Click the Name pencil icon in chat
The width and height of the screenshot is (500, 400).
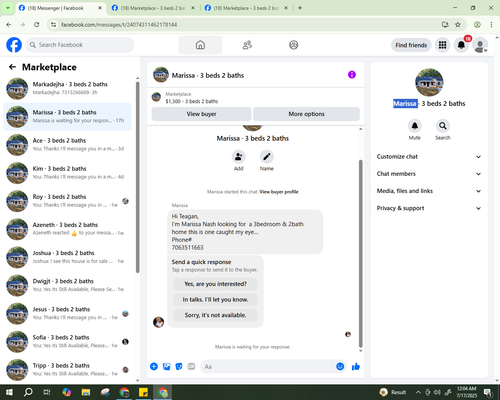(267, 156)
